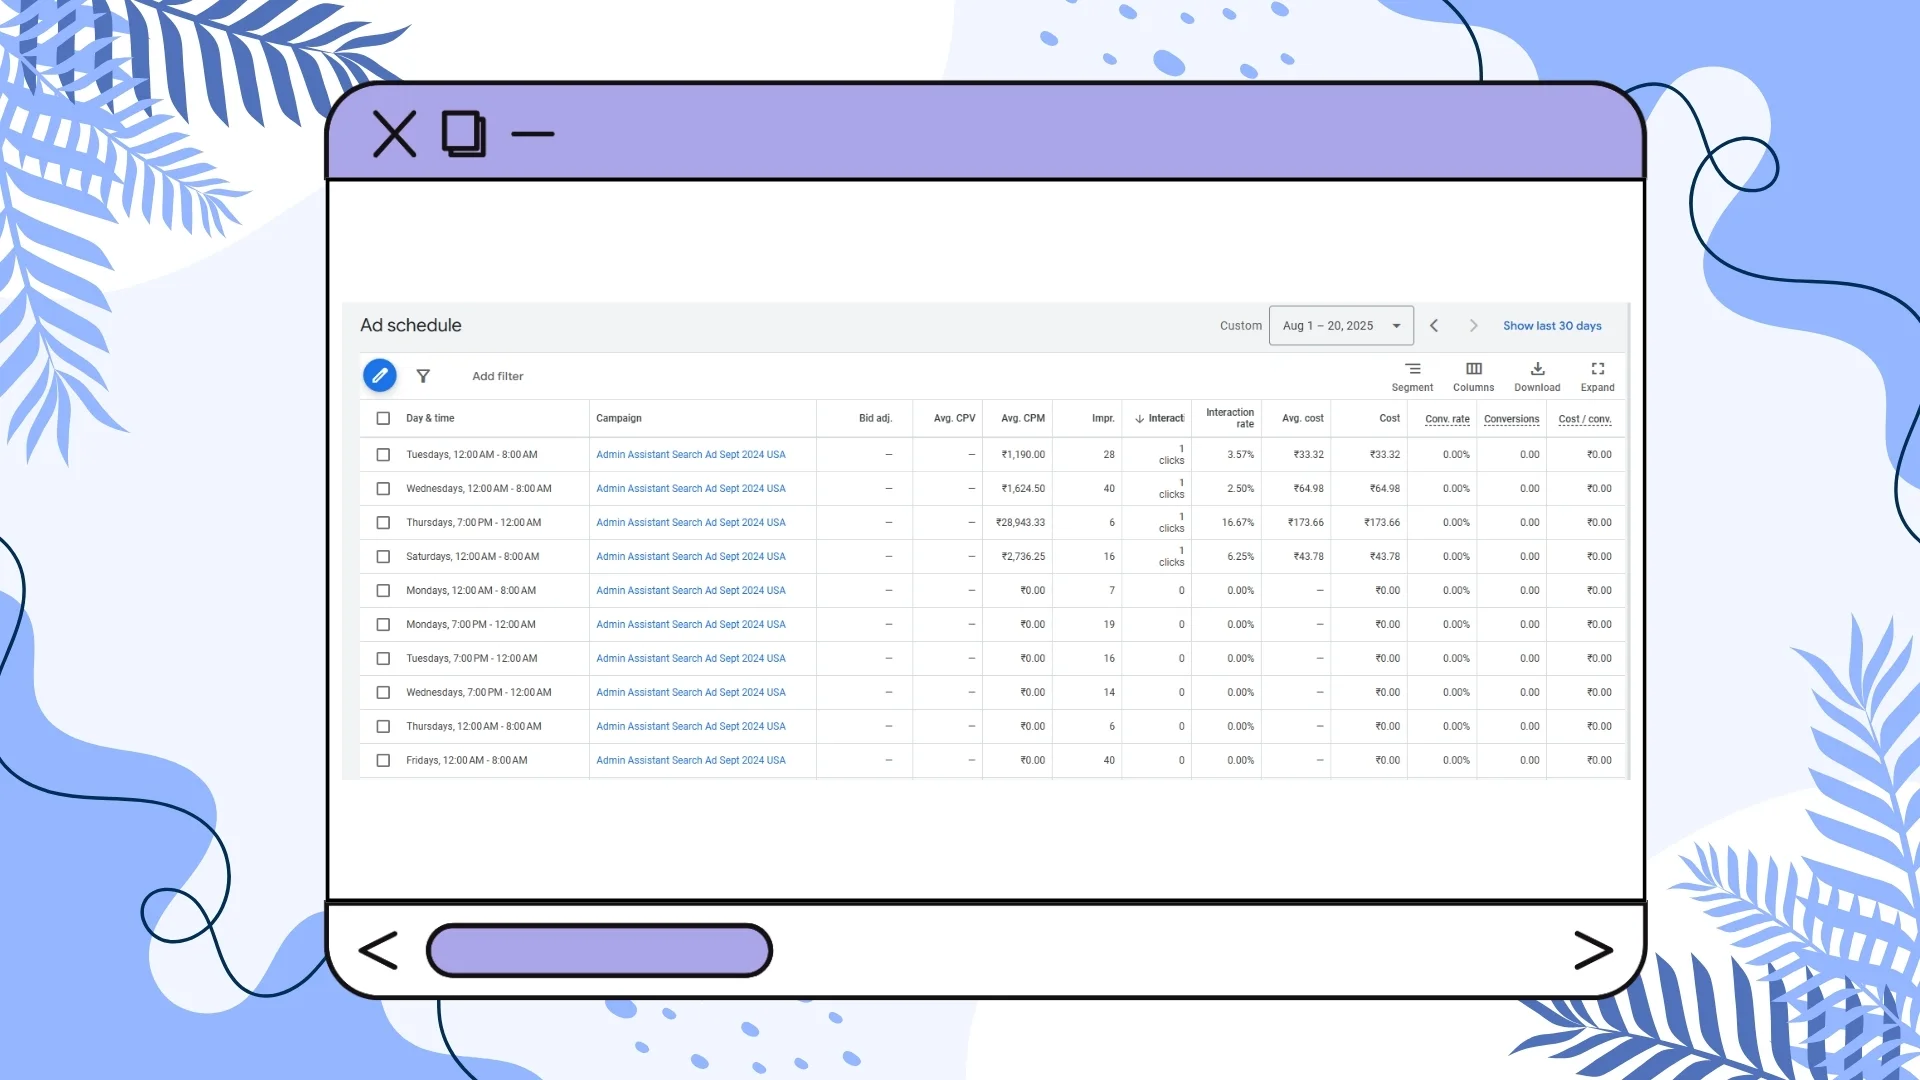
Task: Click the left arrow in bottom bar
Action: 378,950
